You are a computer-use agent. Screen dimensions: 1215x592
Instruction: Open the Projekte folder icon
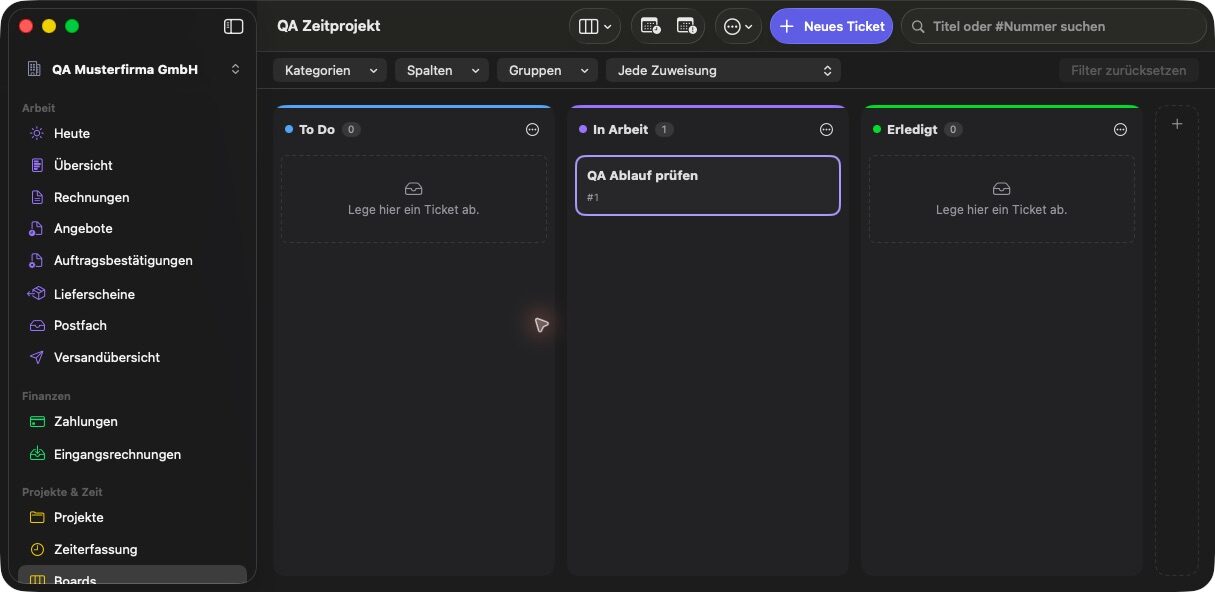click(37, 517)
